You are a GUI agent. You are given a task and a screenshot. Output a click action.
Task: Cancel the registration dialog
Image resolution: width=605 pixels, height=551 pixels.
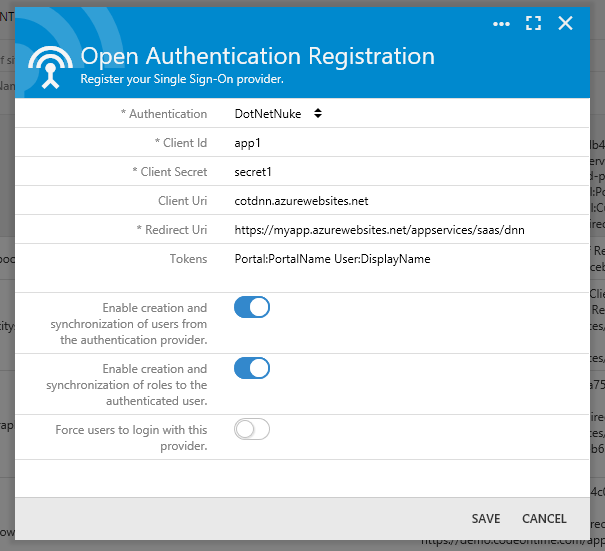tap(544, 519)
